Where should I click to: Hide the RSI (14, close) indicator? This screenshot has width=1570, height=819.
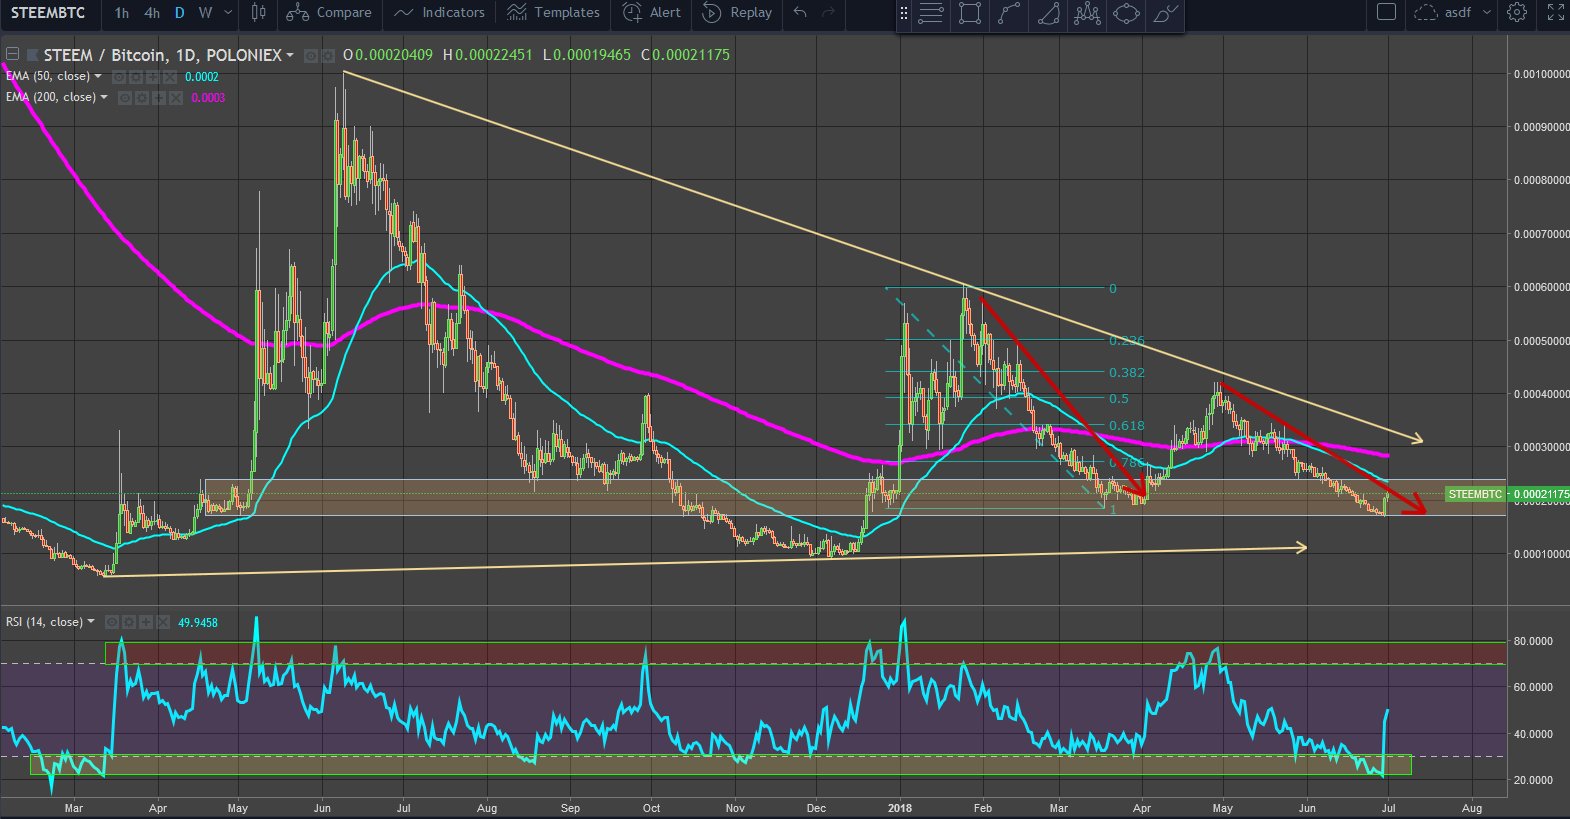pyautogui.click(x=112, y=622)
